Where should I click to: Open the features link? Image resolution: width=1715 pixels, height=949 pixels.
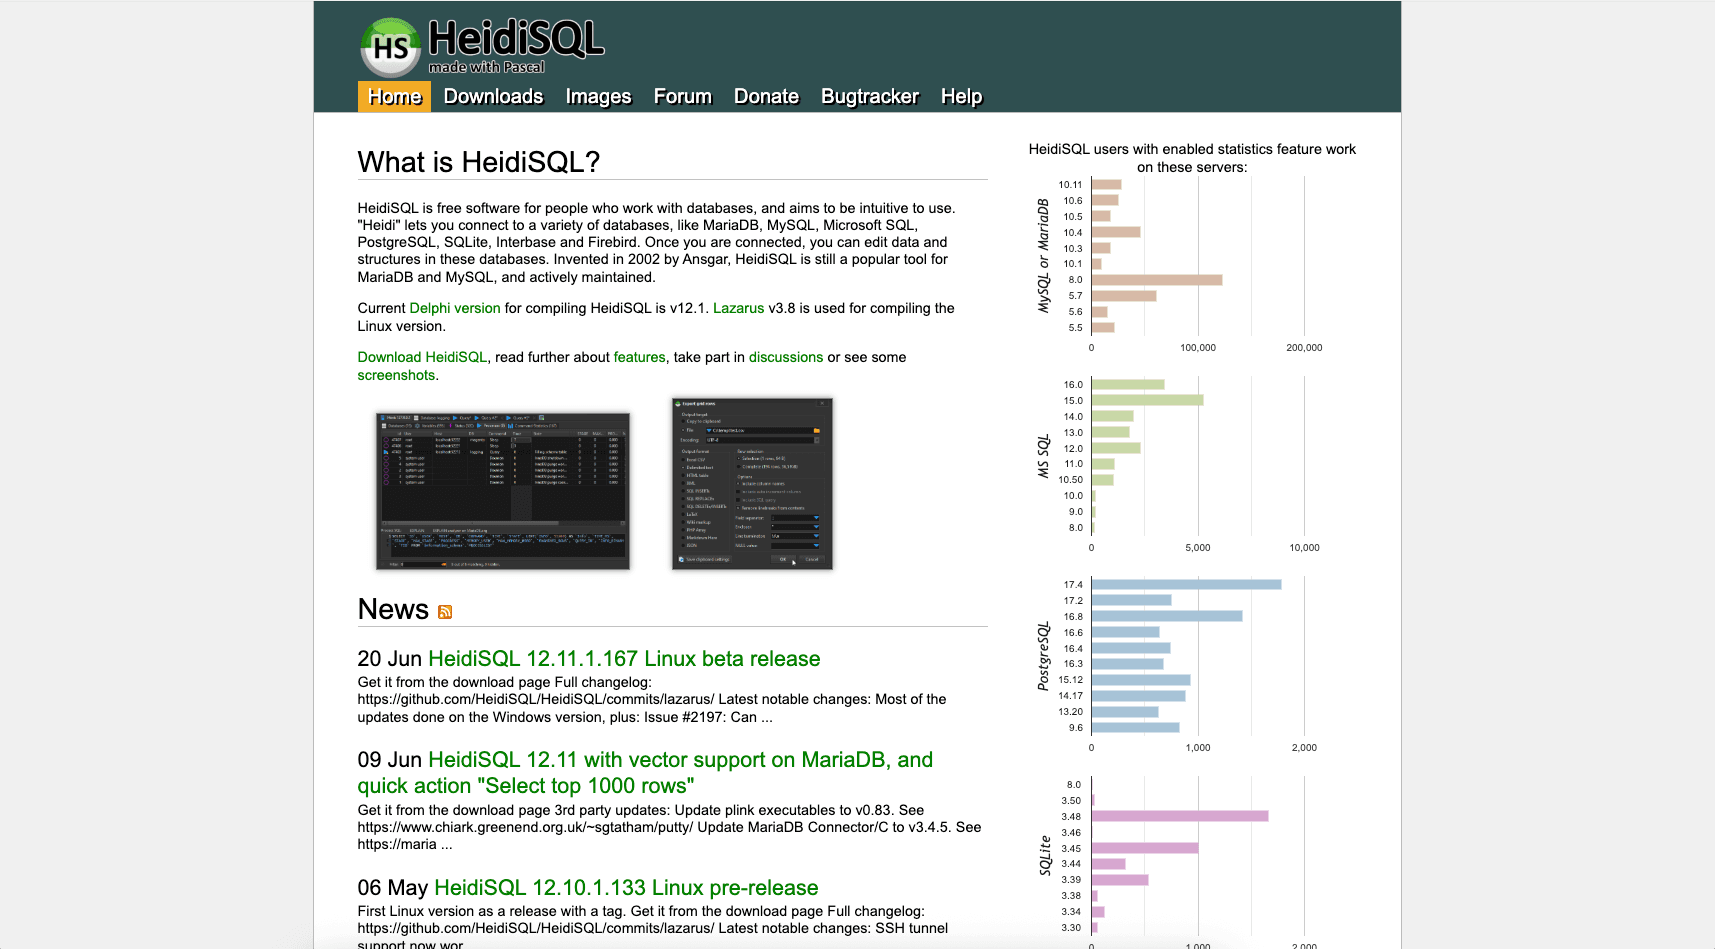[x=639, y=357]
